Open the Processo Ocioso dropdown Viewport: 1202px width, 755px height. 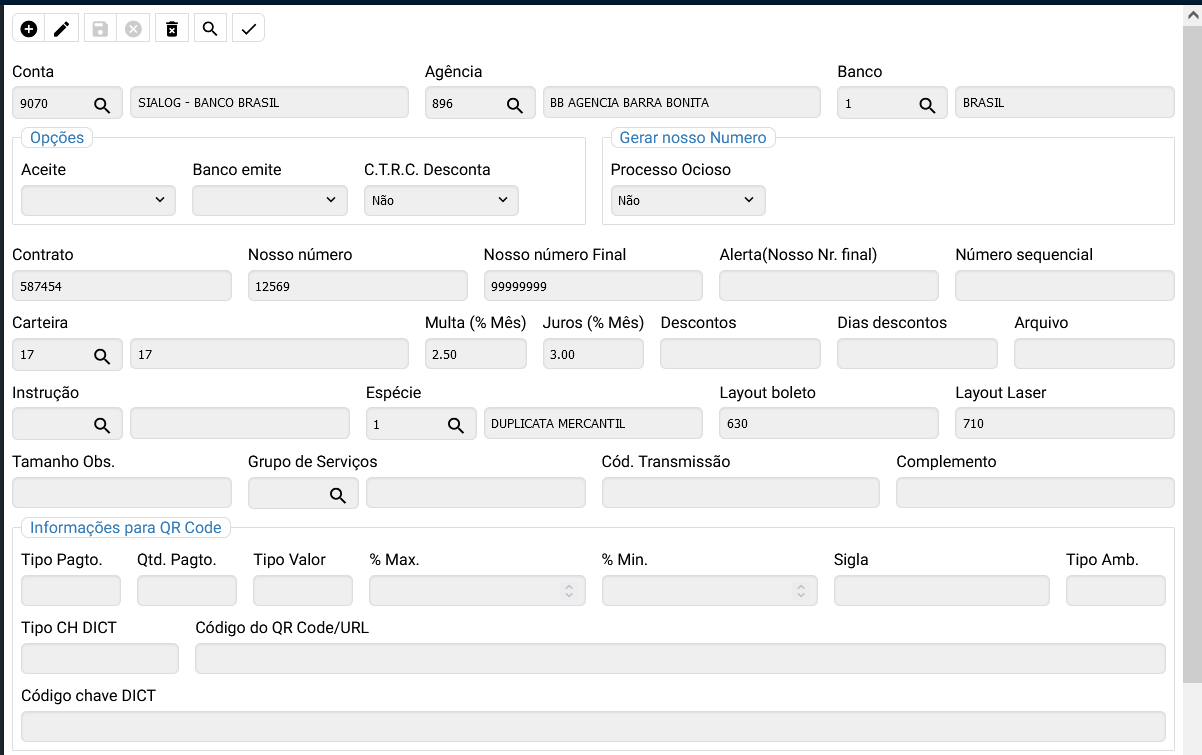click(688, 200)
